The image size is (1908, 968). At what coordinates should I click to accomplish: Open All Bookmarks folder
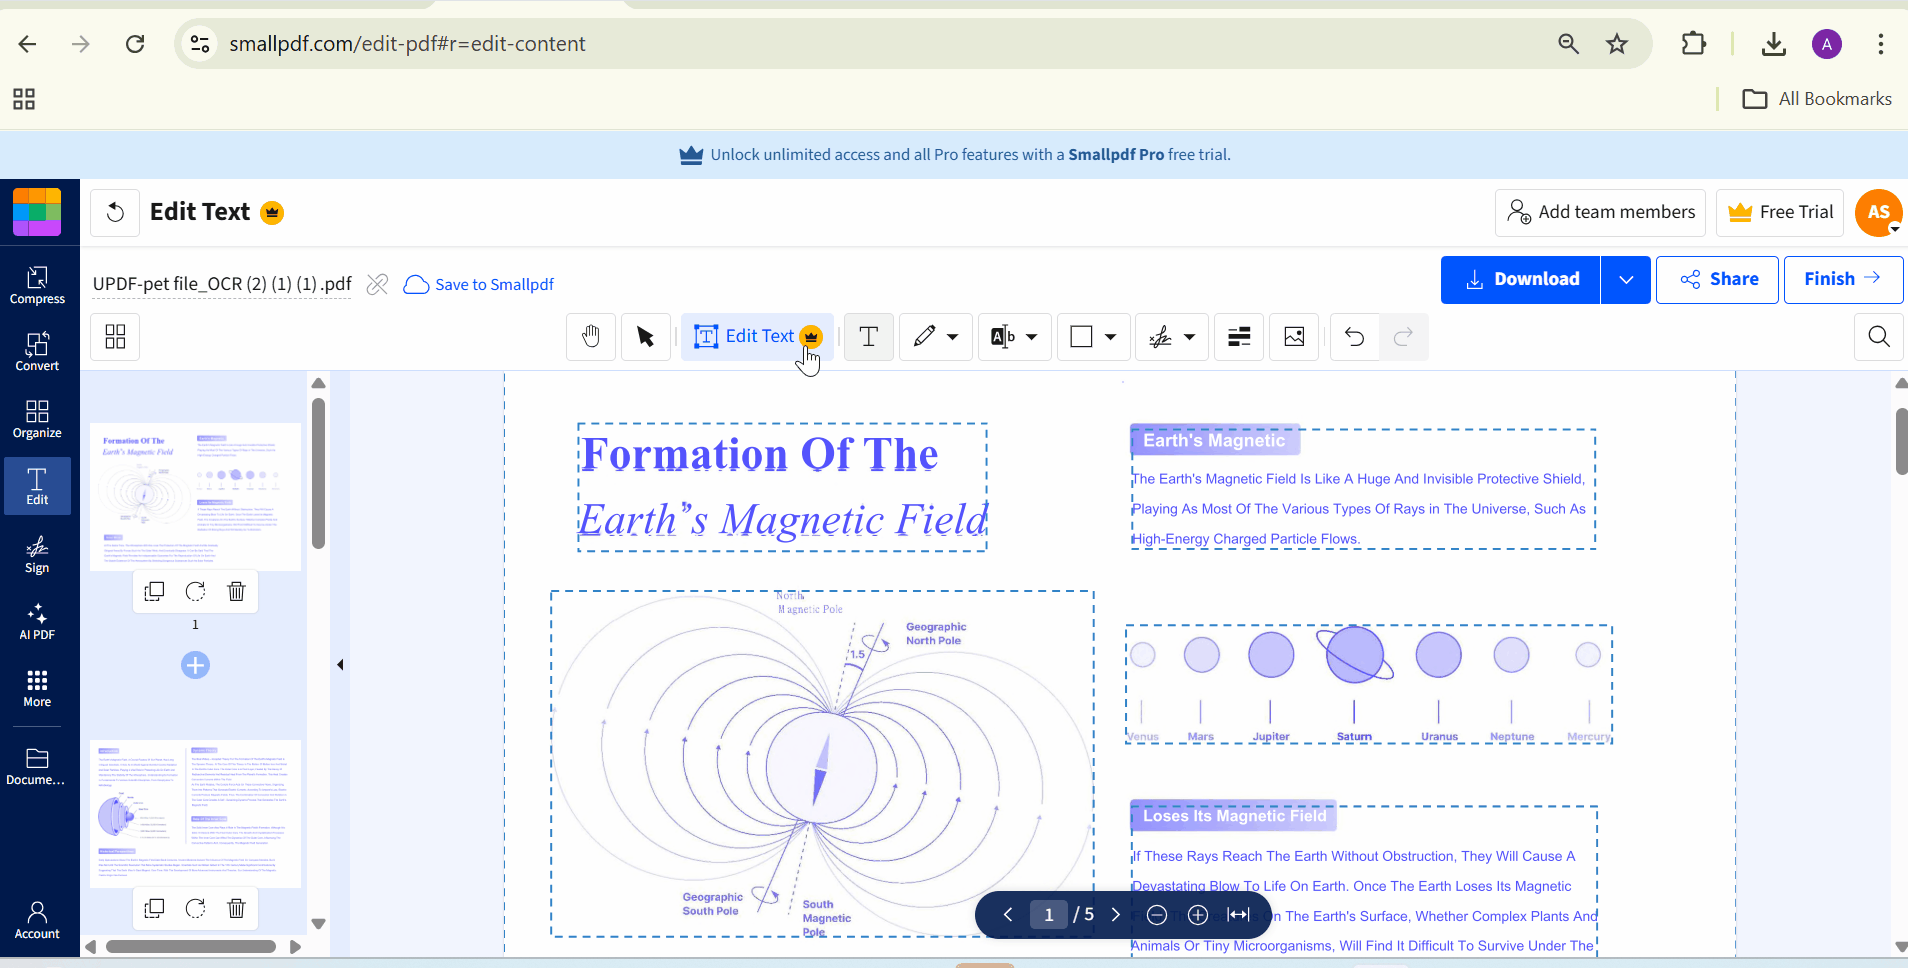pos(1817,99)
